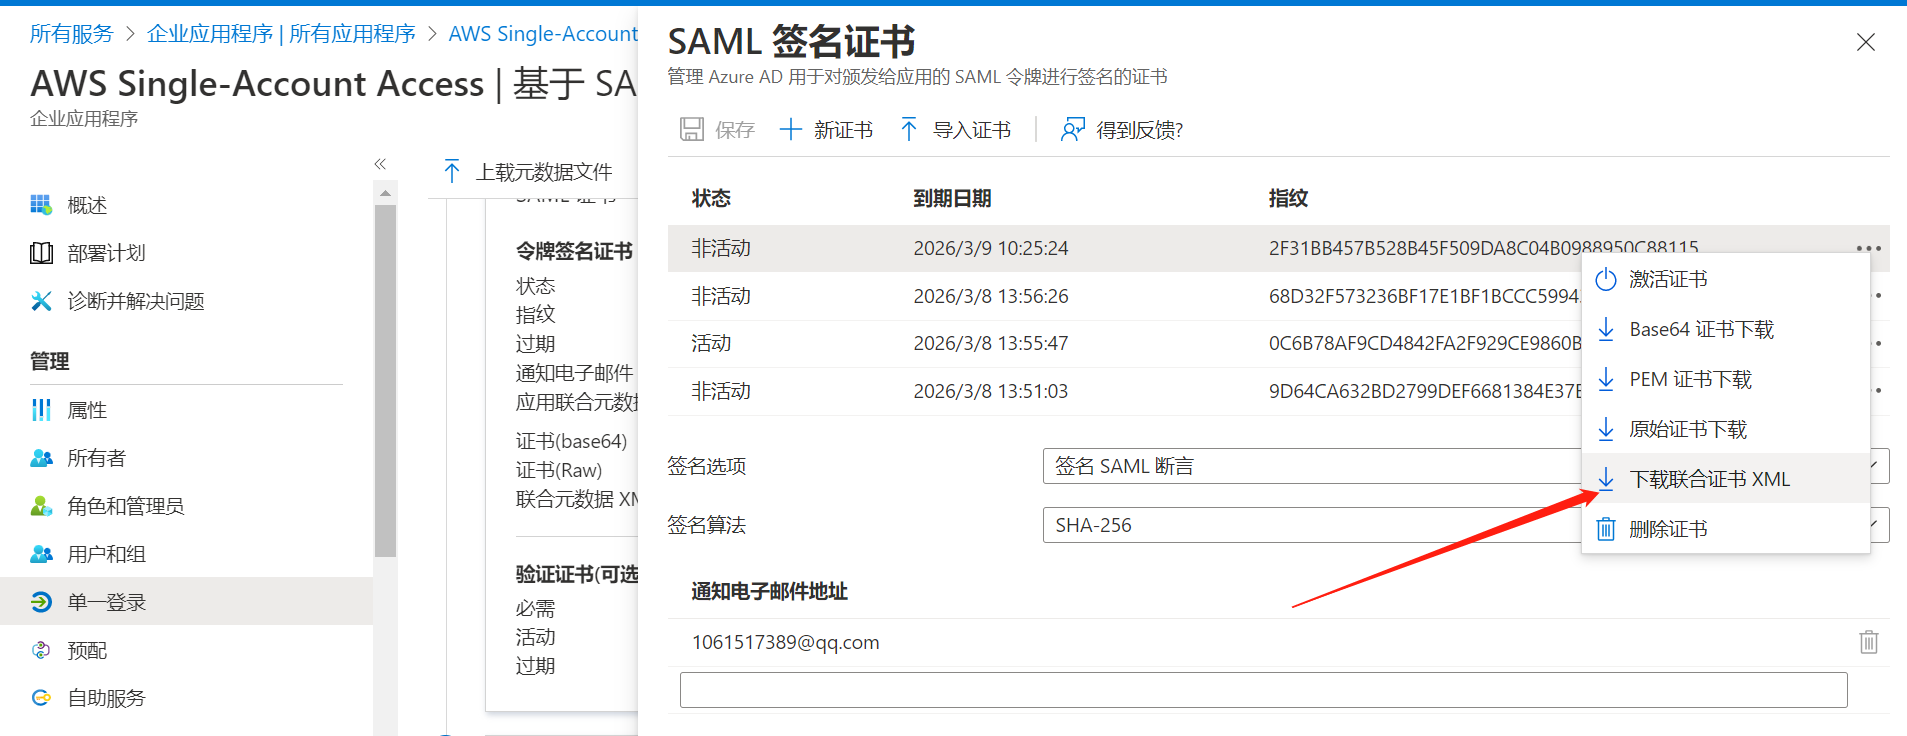Click the 诊断并解决问题 wrench icon

tap(41, 301)
